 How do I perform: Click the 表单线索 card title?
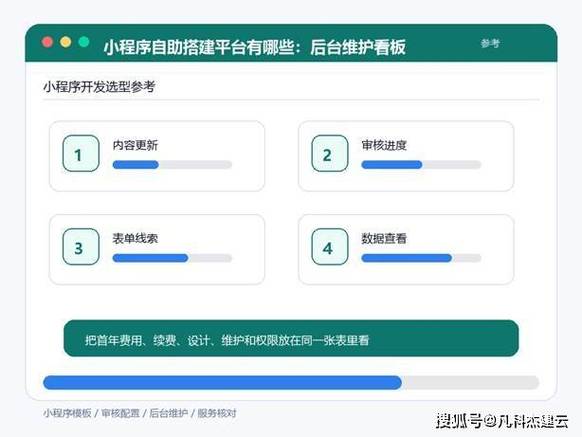pos(135,238)
